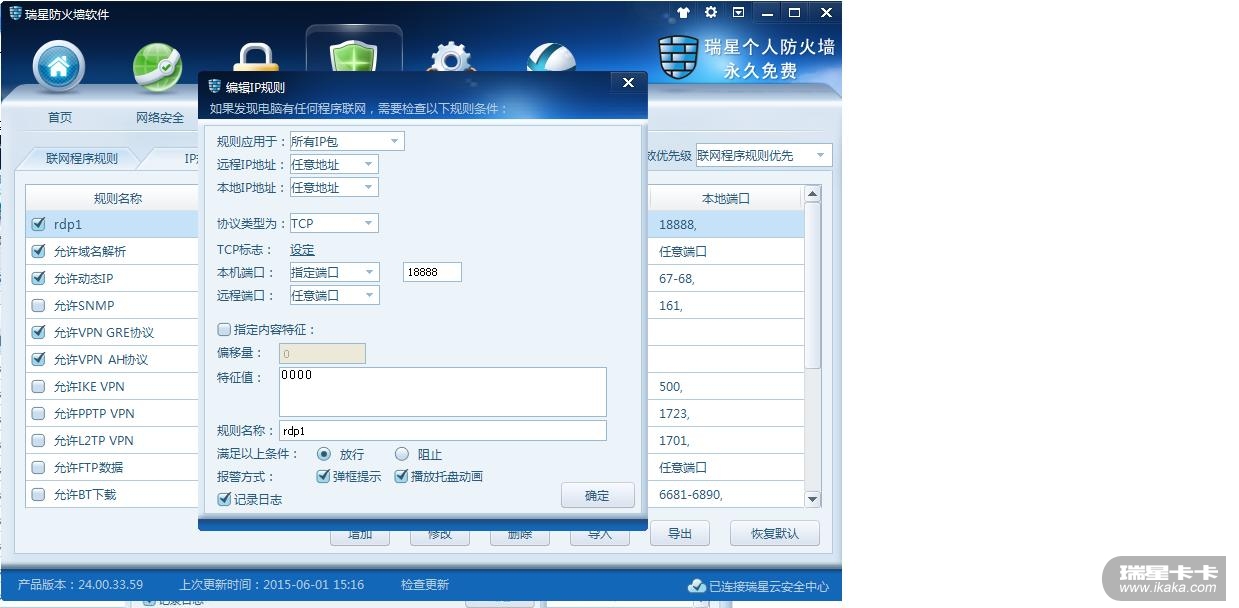Open the 联网程序规则优先 priority dropdown
Image resolution: width=1239 pixels, height=608 pixels.
click(x=764, y=155)
